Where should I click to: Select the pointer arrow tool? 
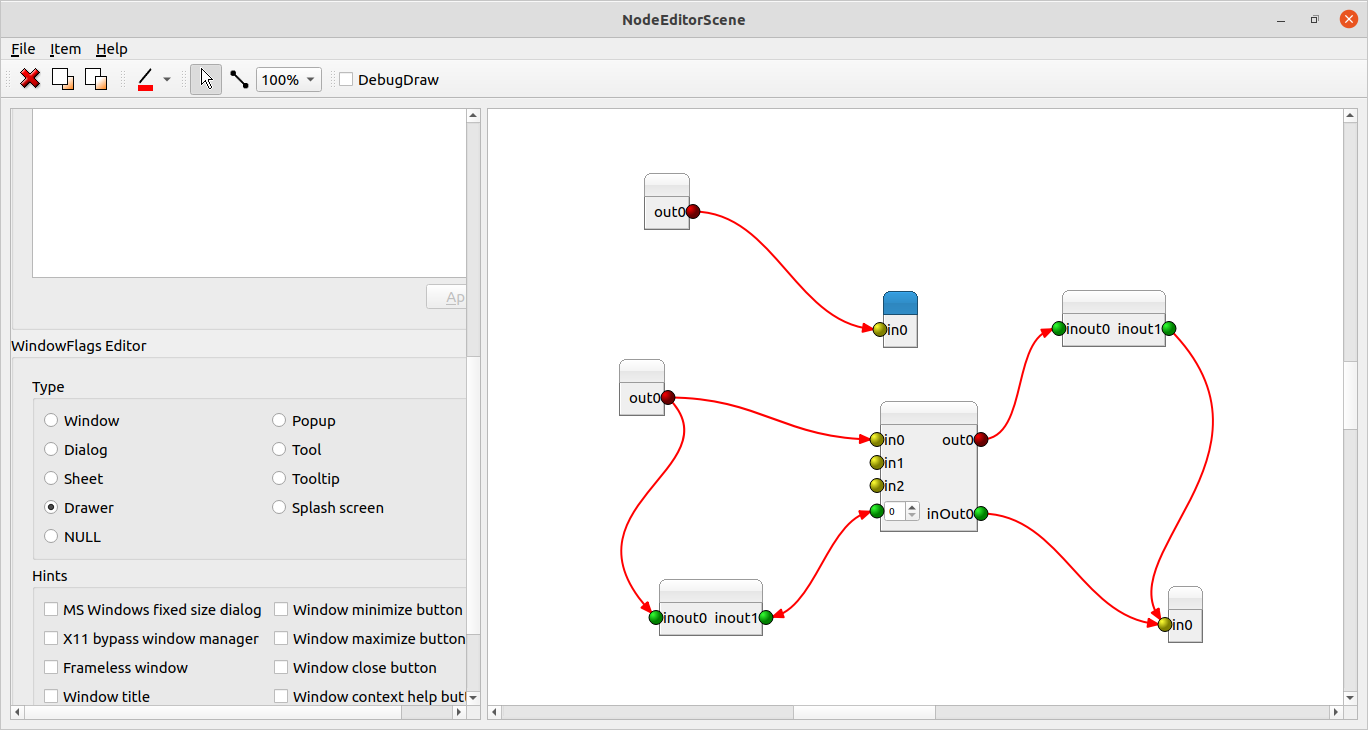coord(206,79)
